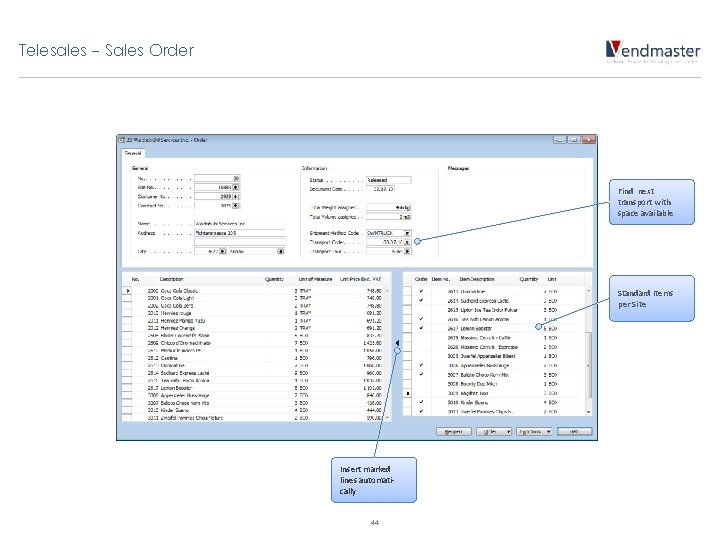Click the down arrow of the standard items scrollbar
This screenshot has height=540, width=720.
[589, 412]
